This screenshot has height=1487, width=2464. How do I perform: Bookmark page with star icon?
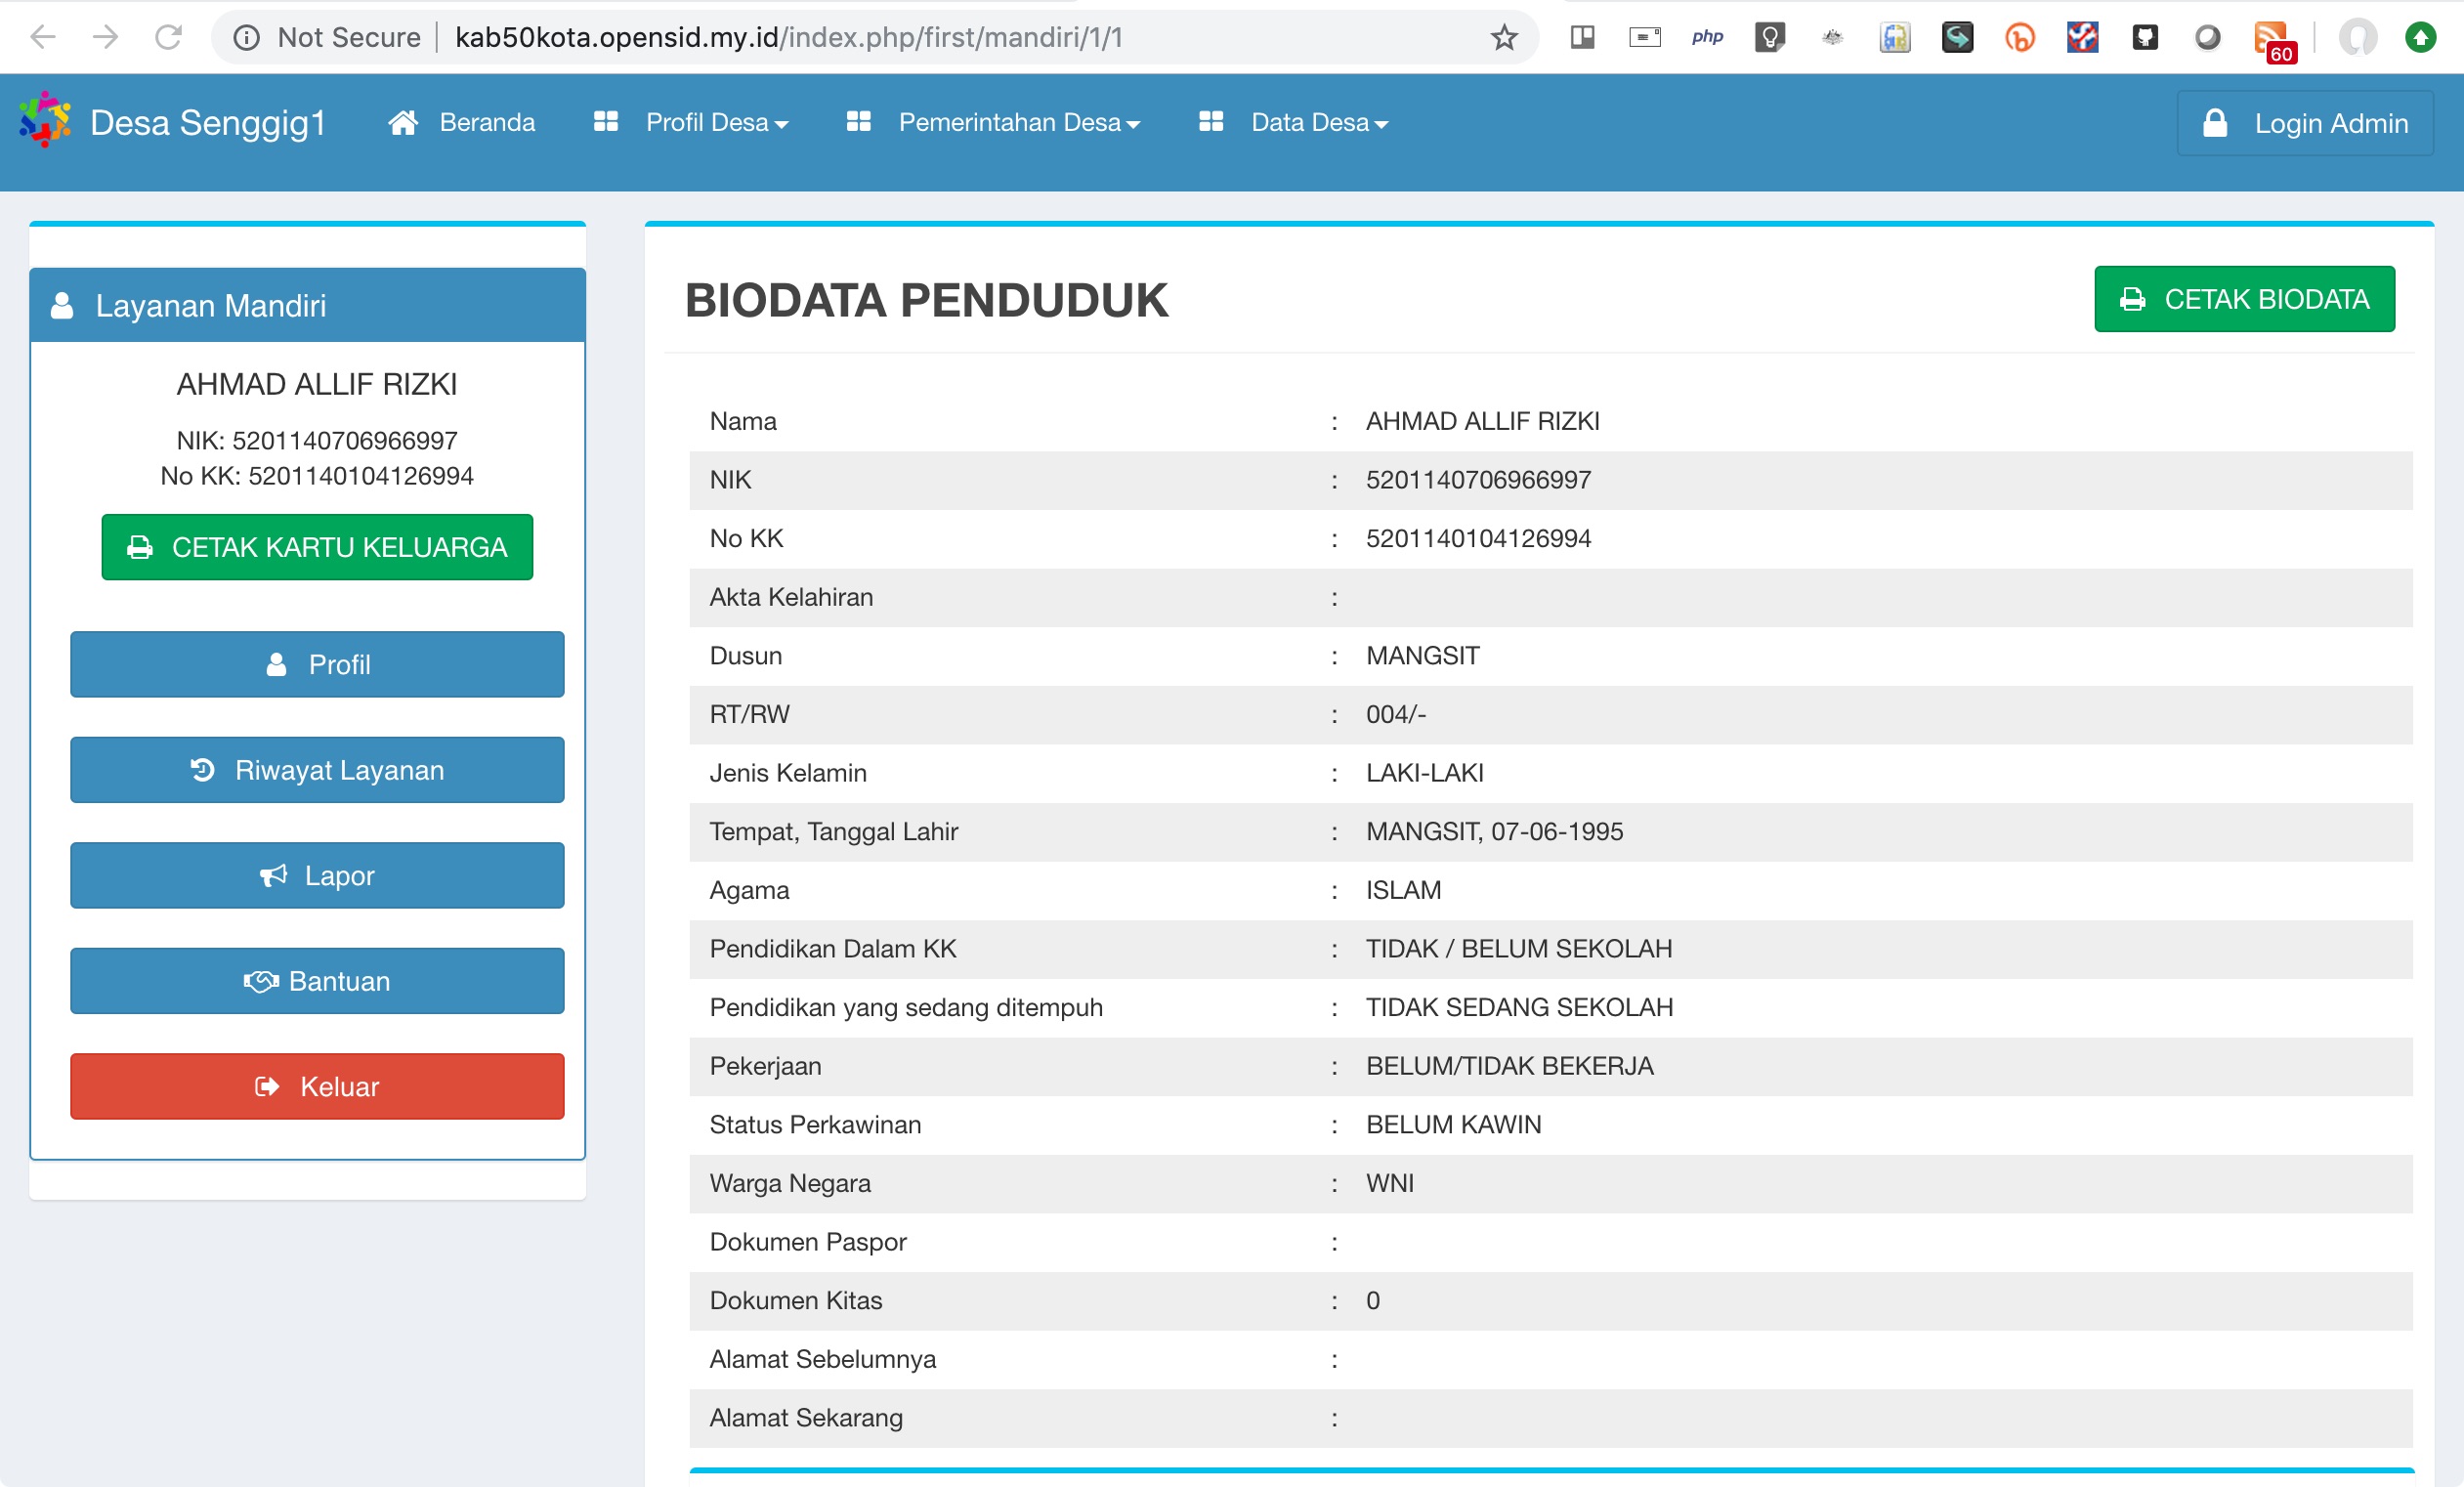click(1503, 37)
